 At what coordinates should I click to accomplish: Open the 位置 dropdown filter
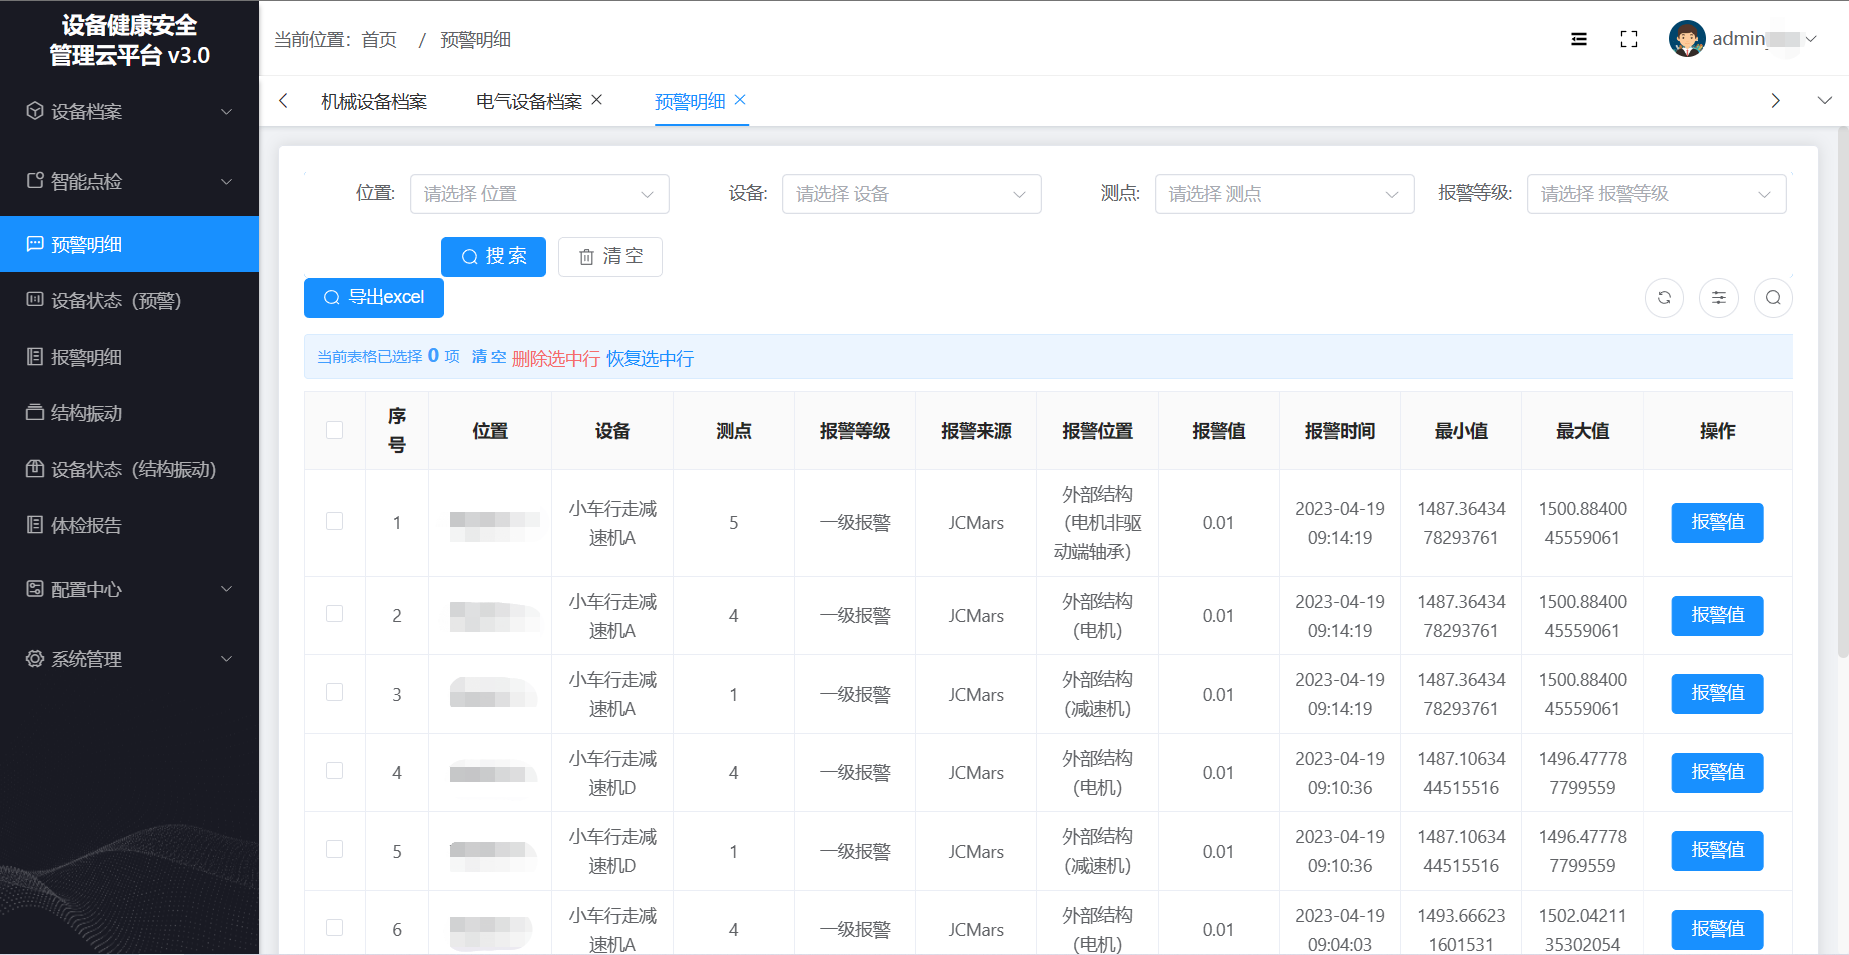[539, 194]
